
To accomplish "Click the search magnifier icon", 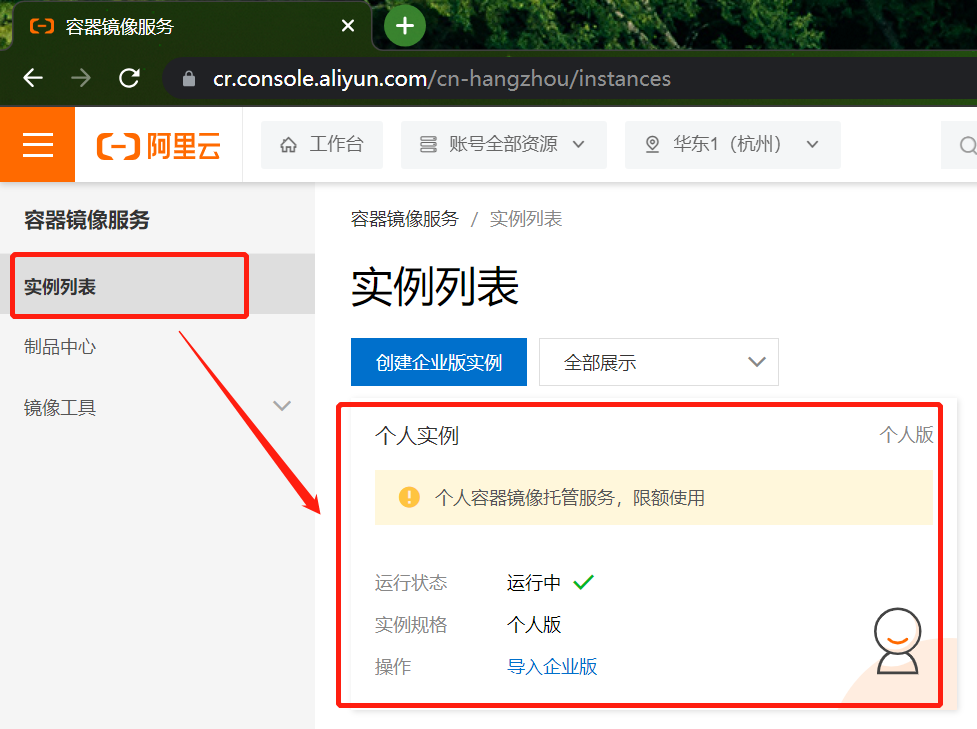I will [x=967, y=145].
